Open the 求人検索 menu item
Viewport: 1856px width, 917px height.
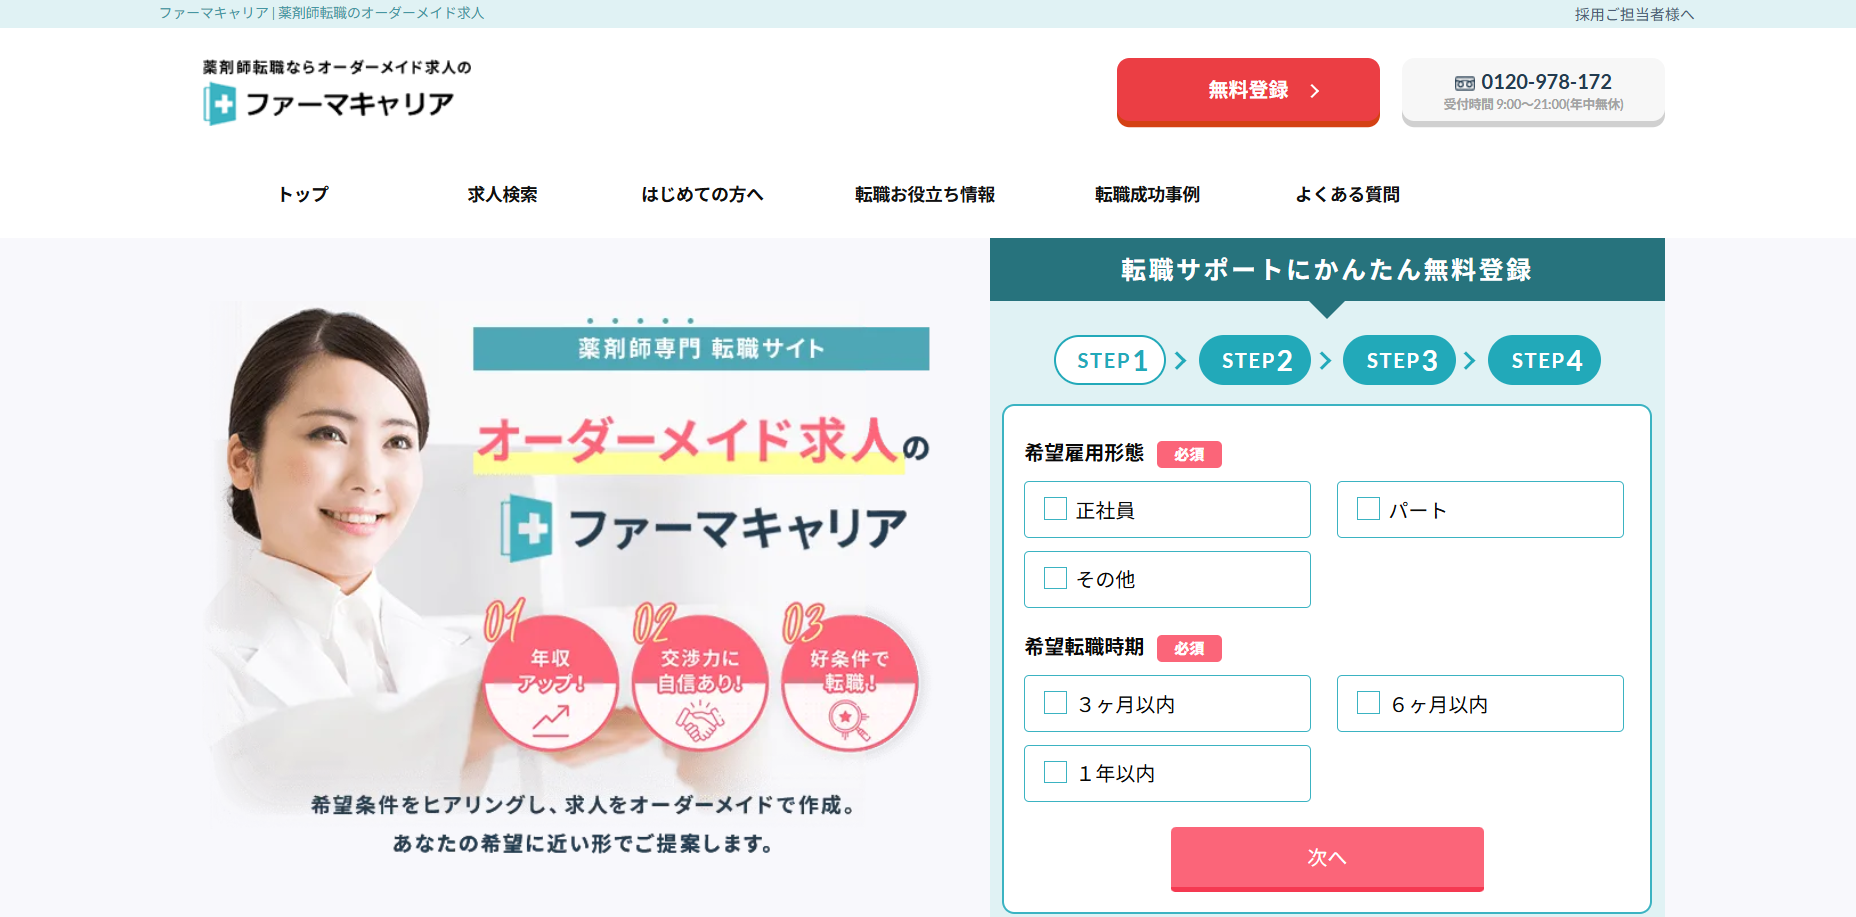click(502, 194)
